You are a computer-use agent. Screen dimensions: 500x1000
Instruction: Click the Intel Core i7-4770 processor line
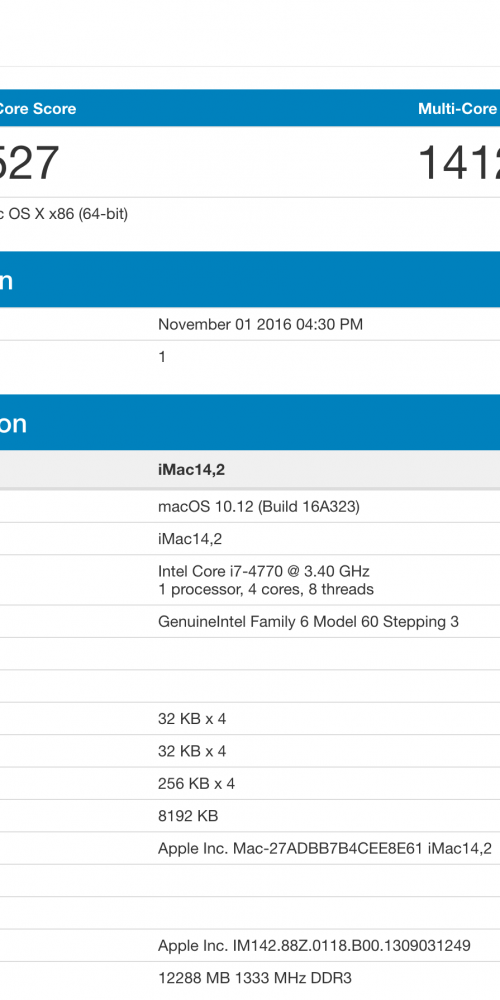[x=264, y=571]
